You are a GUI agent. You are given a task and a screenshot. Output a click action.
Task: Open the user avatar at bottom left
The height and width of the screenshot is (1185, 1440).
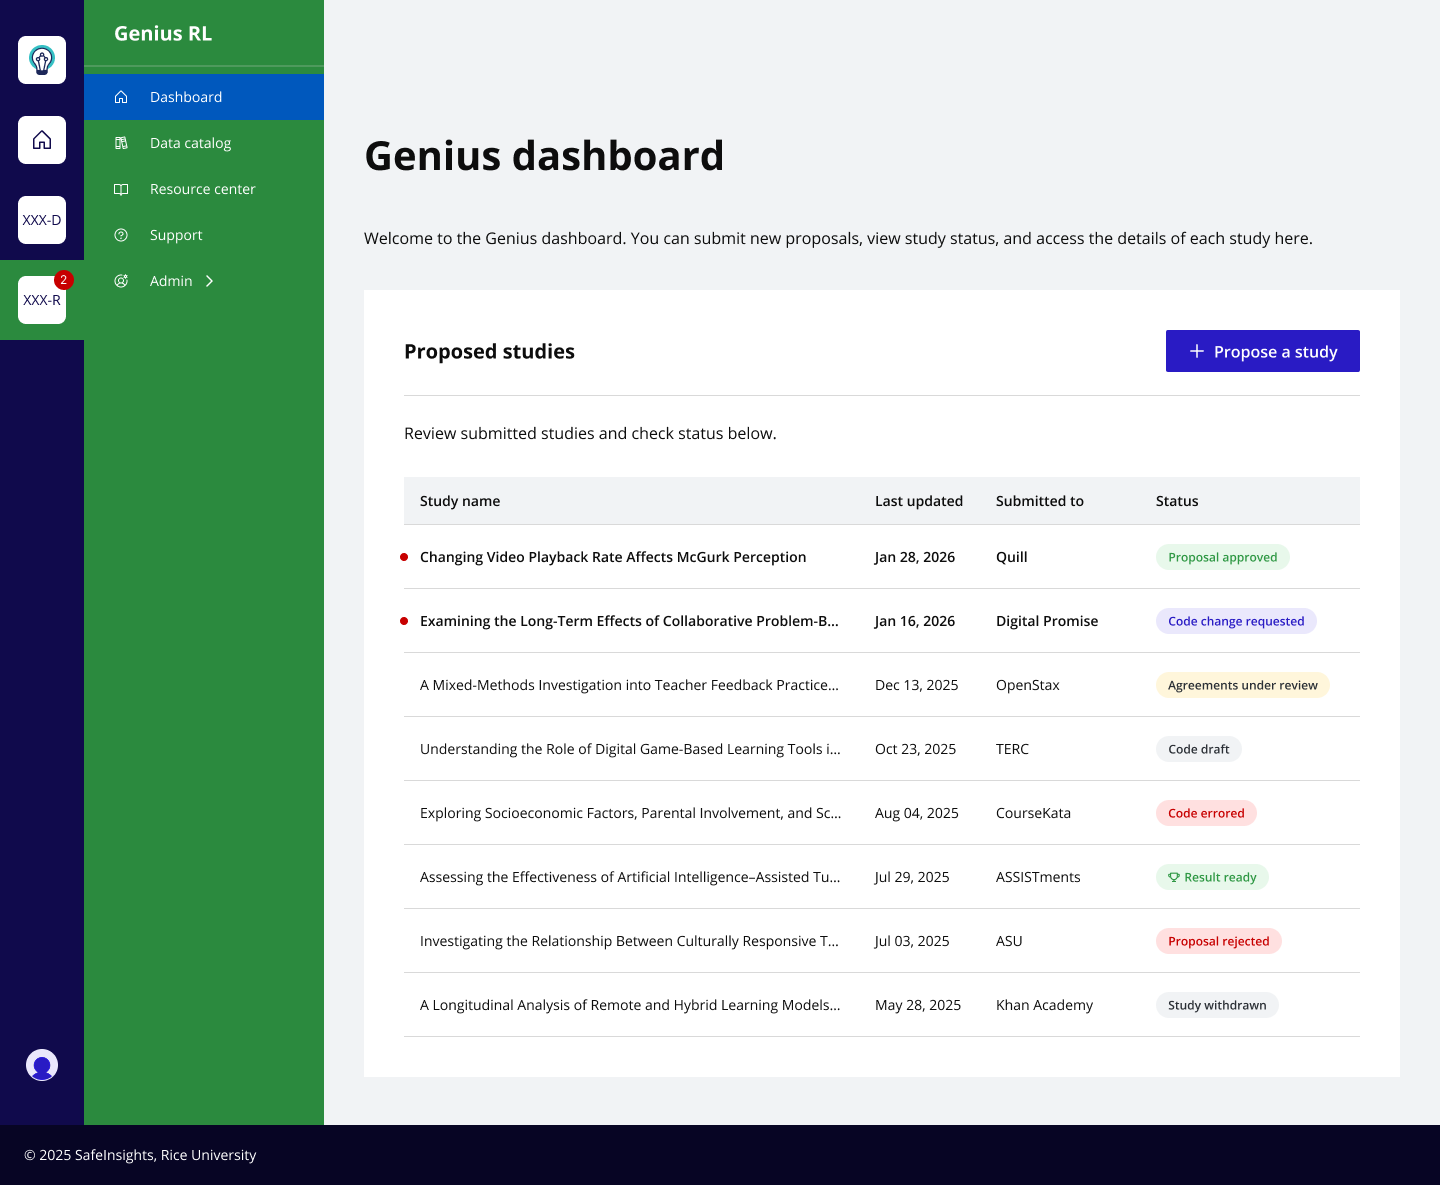(42, 1065)
